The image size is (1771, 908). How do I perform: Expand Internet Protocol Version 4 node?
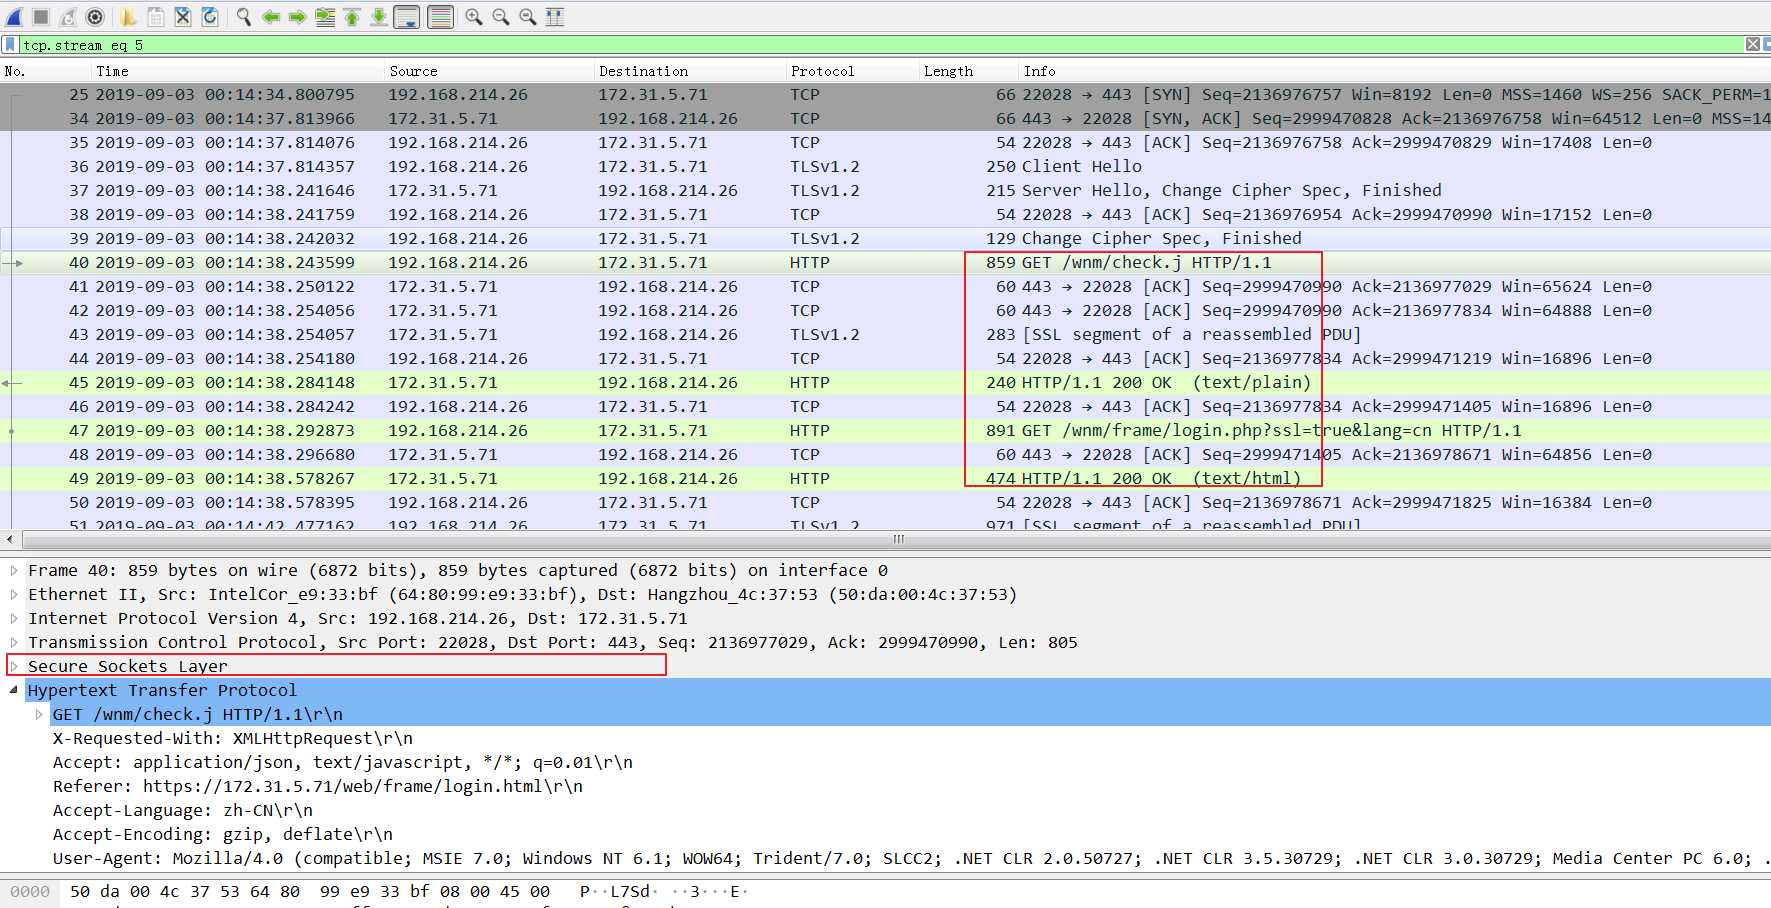point(14,618)
